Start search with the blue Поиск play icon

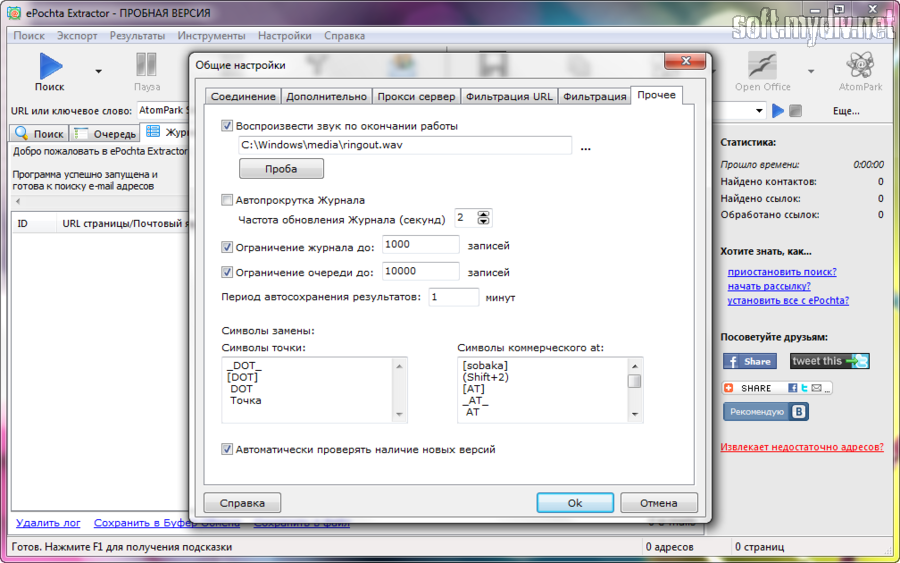51,66
